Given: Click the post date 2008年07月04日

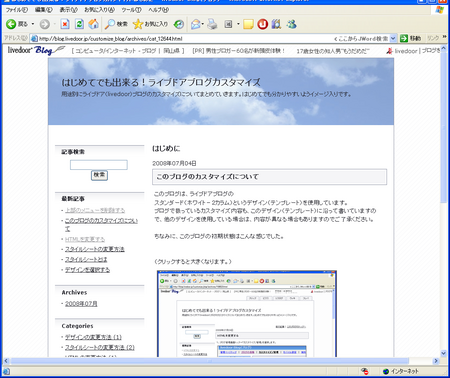Looking at the screenshot, I should [x=174, y=163].
